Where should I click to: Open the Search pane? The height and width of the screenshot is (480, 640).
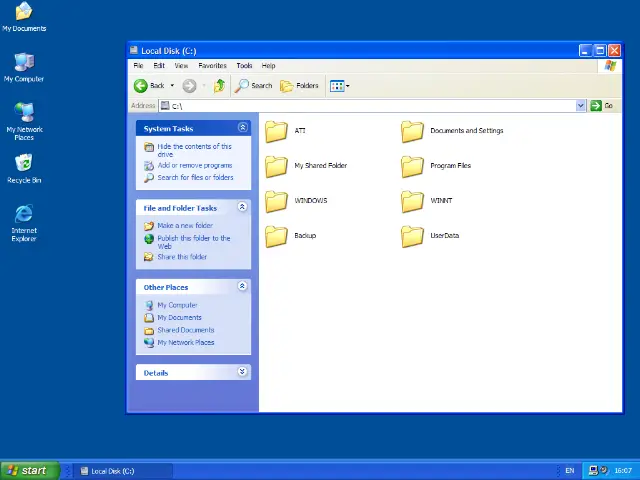[x=253, y=86]
